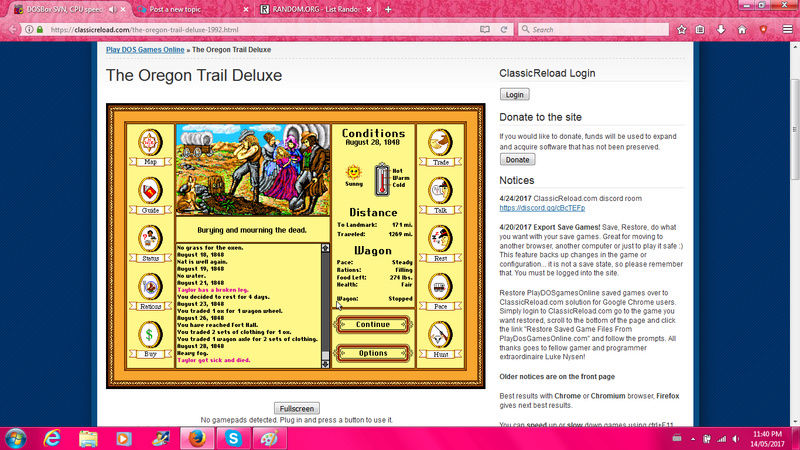Change Rations via plate icon

pos(150,287)
